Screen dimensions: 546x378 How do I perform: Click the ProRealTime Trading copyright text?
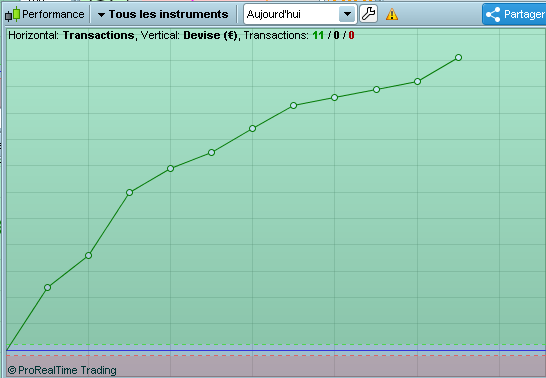(x=62, y=370)
